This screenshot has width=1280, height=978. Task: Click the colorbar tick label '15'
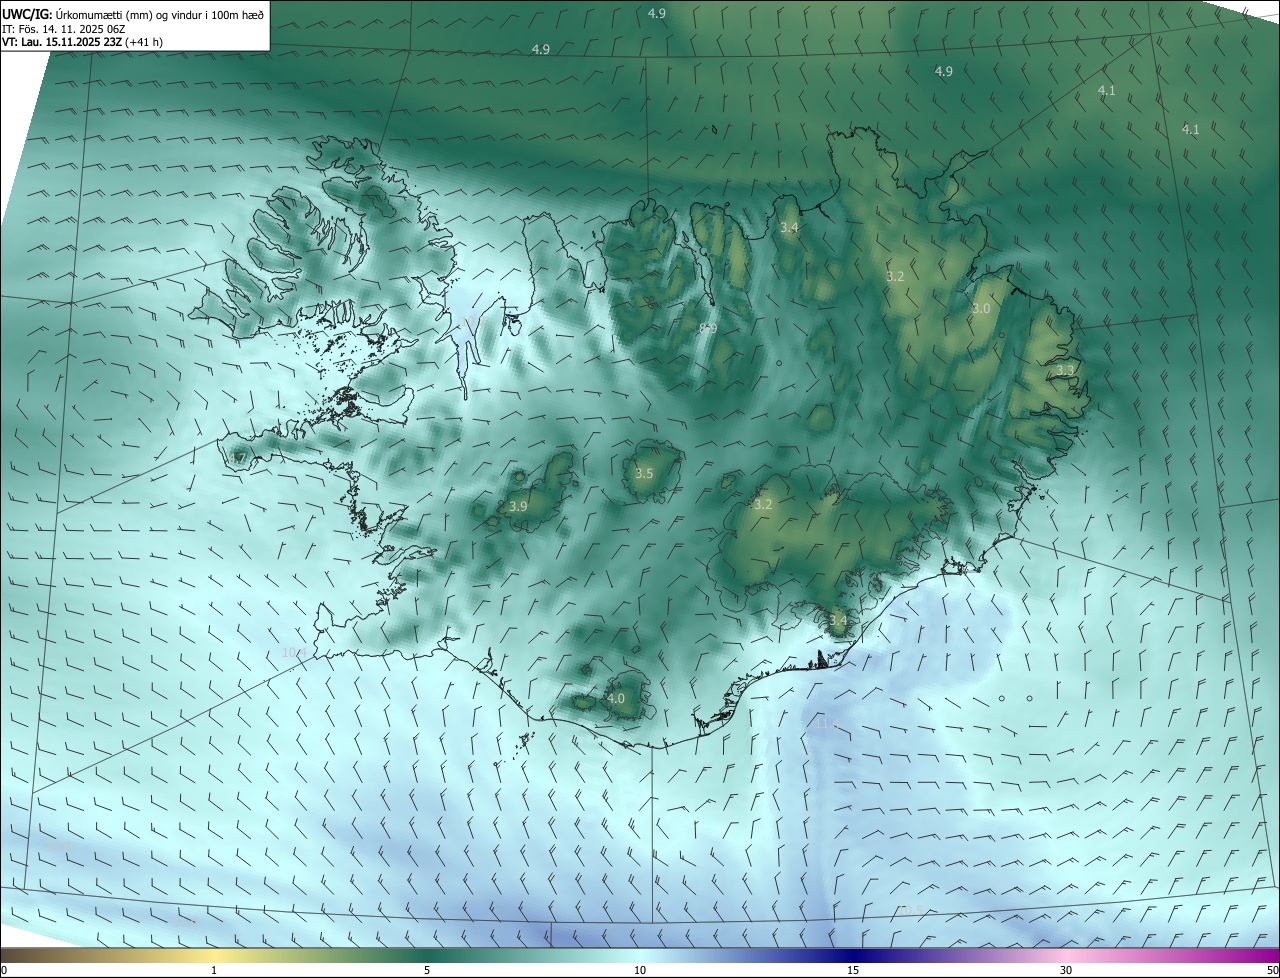(853, 970)
